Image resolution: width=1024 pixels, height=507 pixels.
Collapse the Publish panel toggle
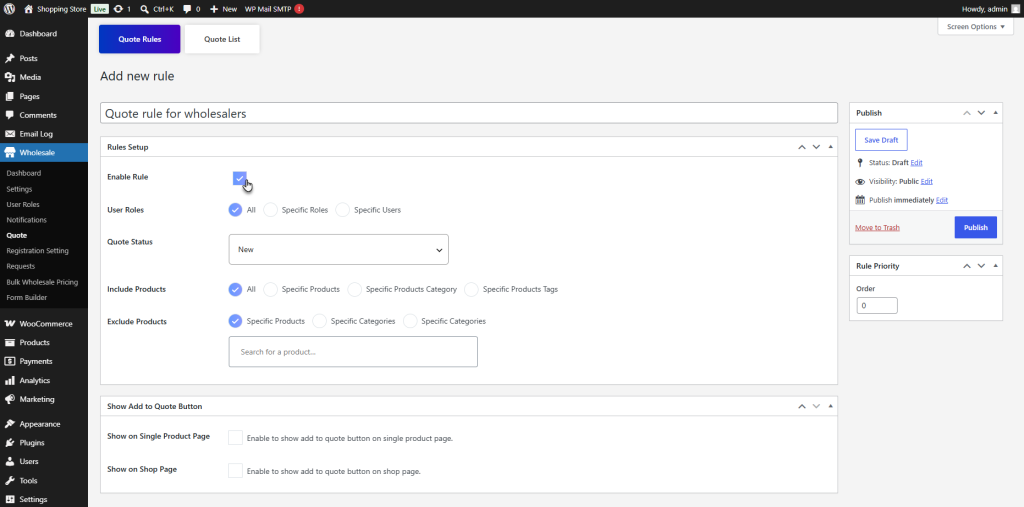click(x=995, y=112)
